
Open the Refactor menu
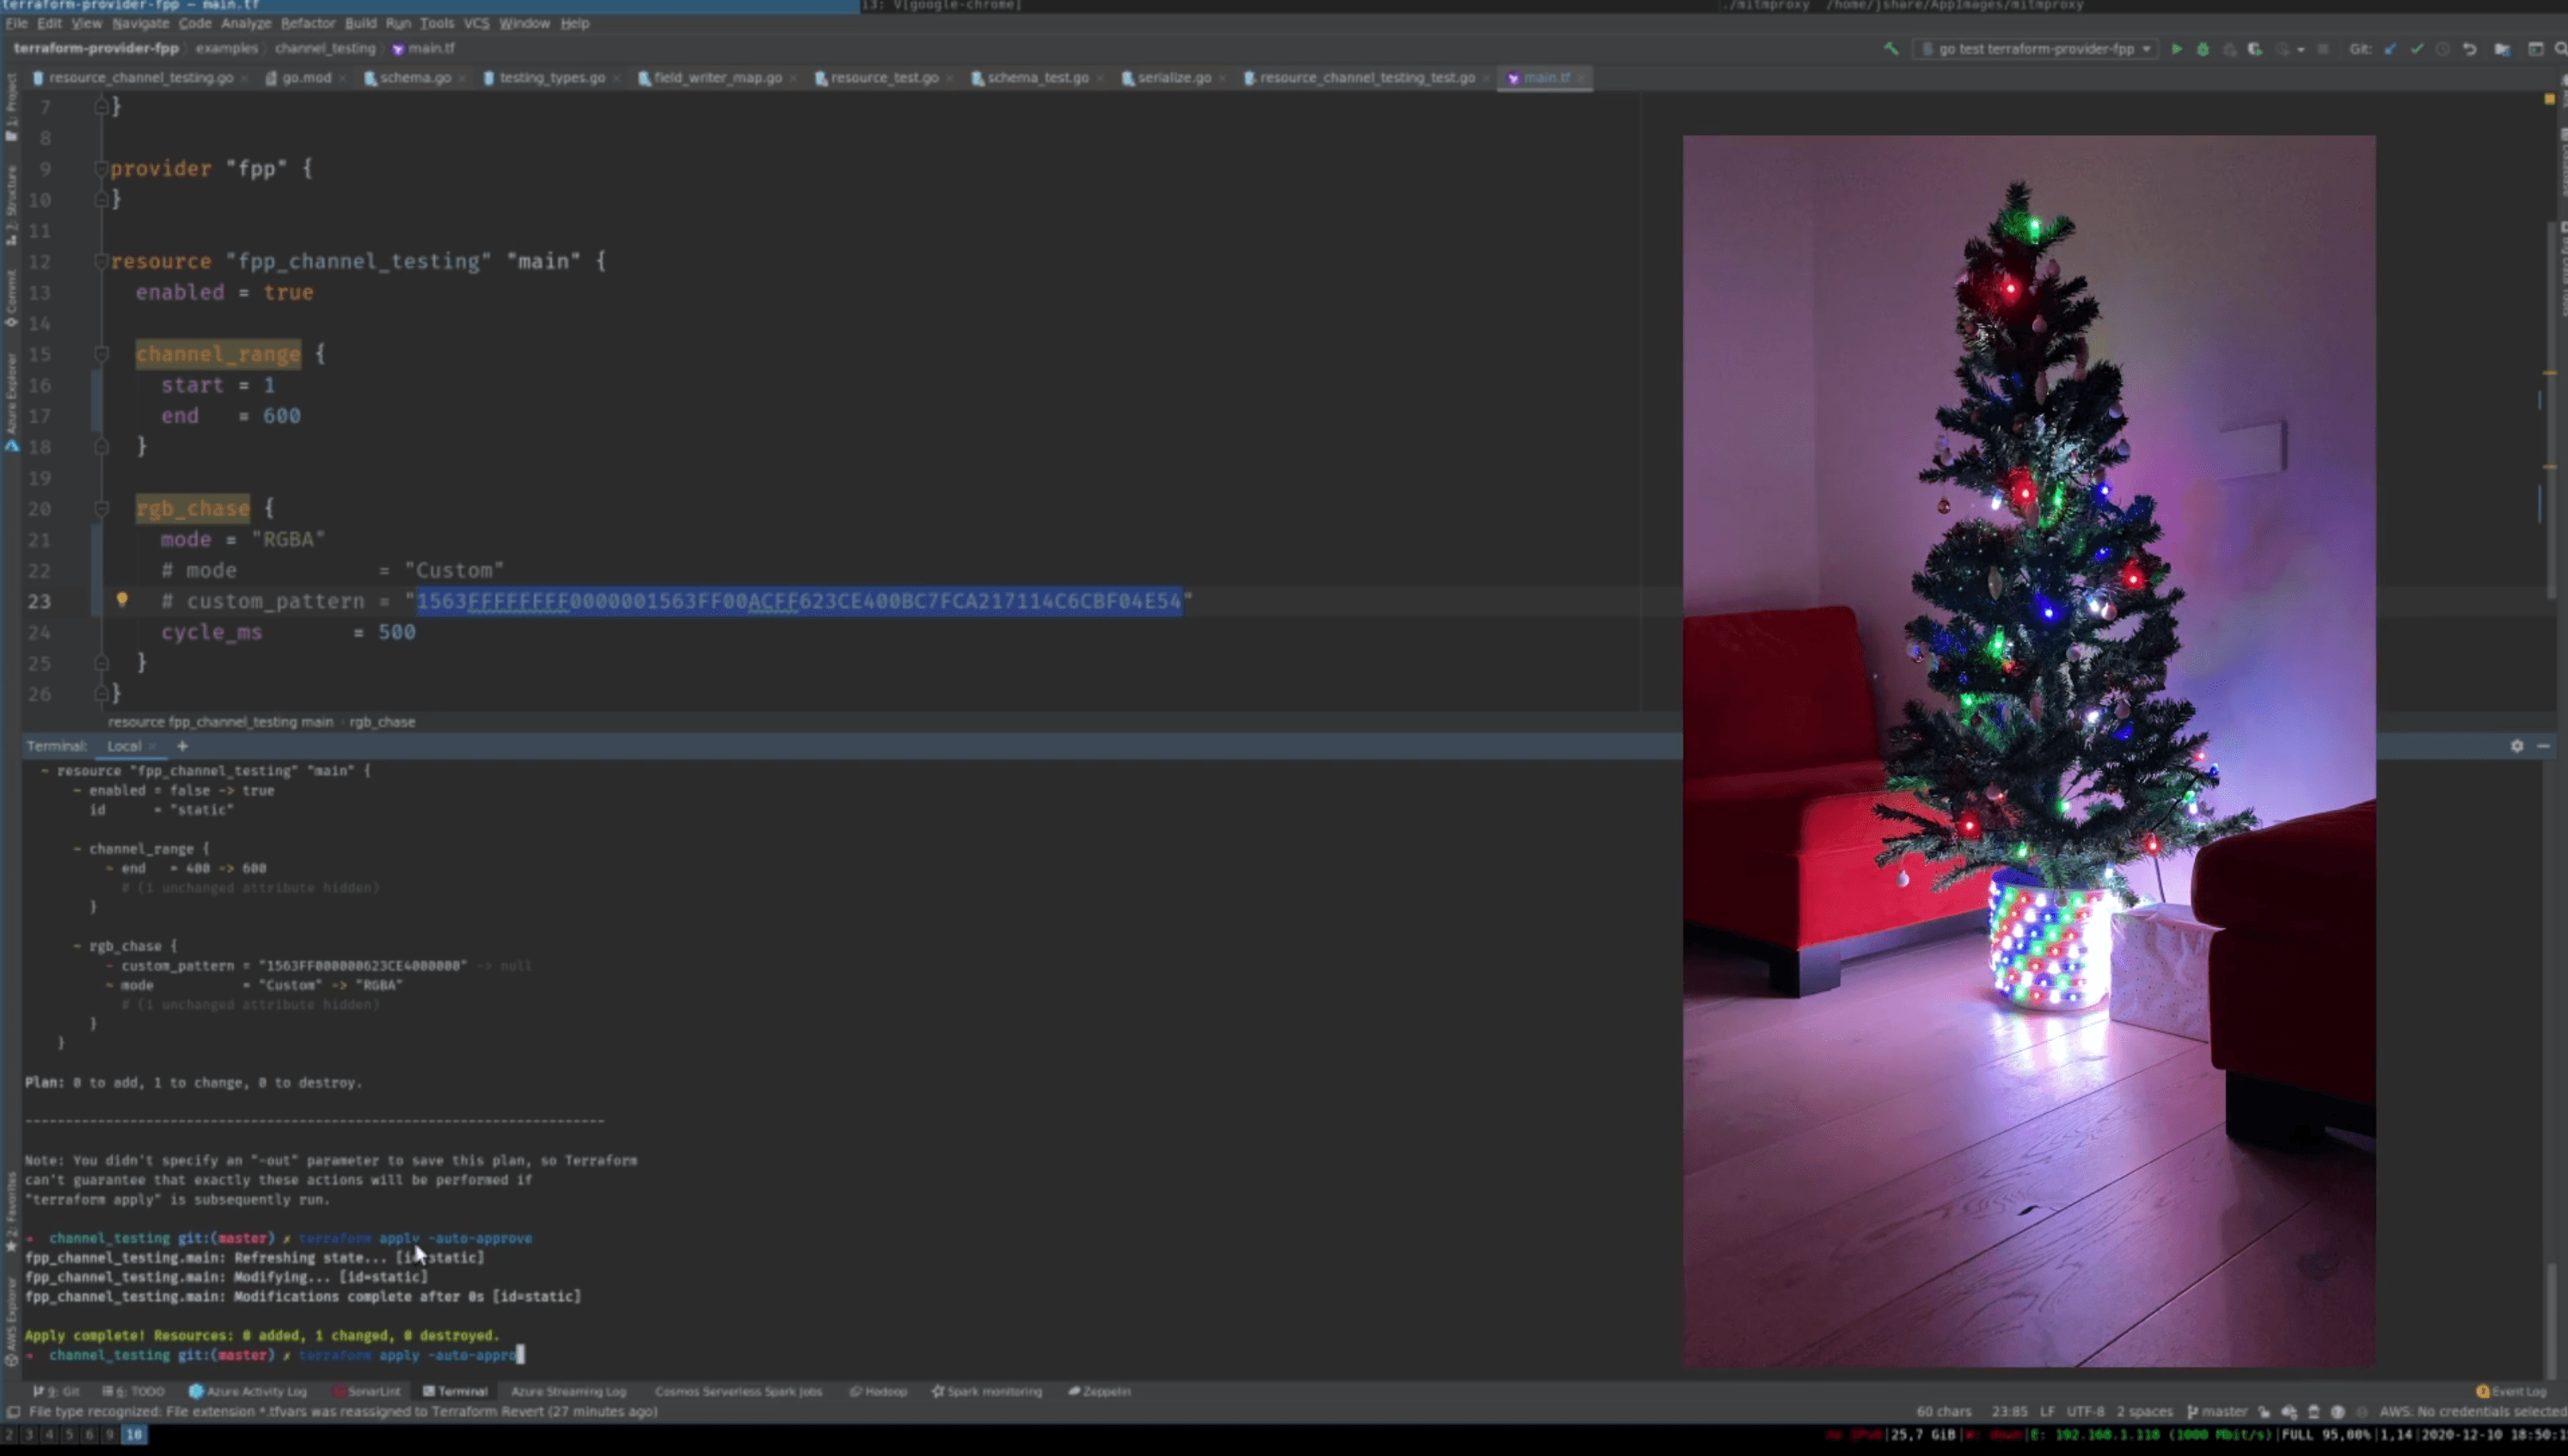coord(307,23)
